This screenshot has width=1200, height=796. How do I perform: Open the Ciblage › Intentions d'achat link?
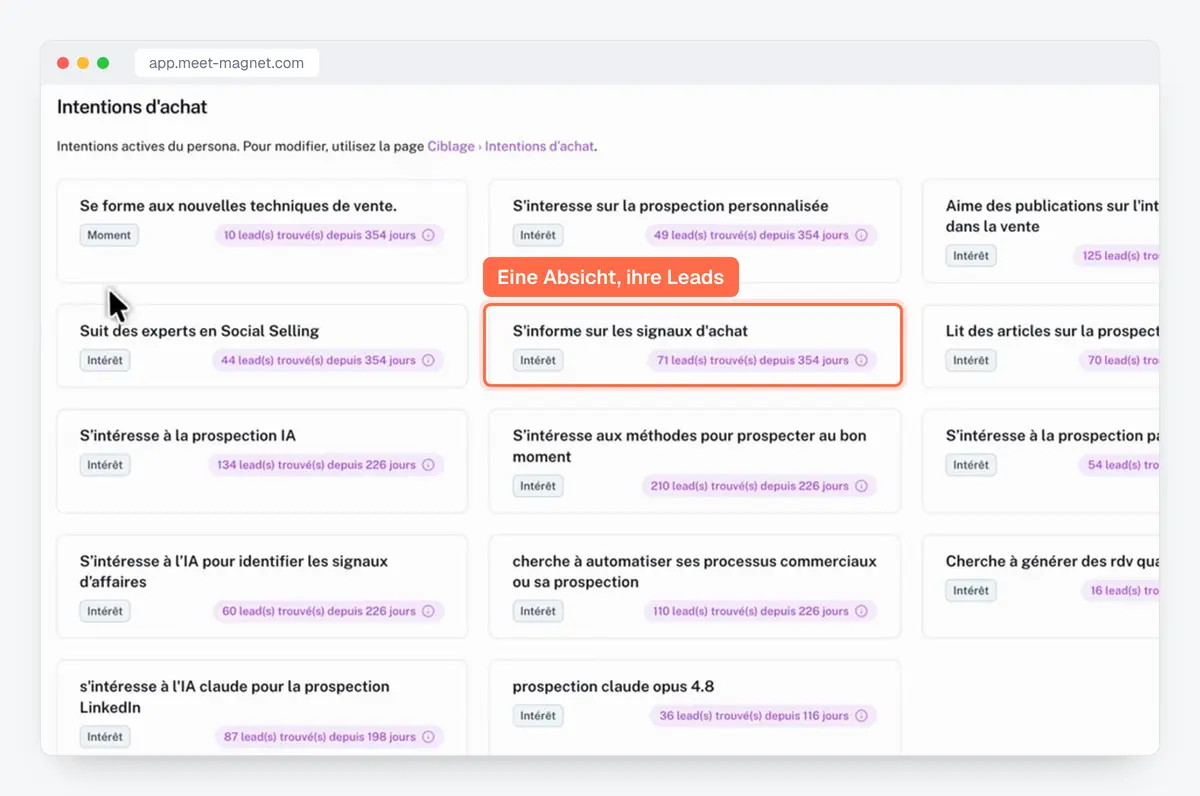(511, 146)
